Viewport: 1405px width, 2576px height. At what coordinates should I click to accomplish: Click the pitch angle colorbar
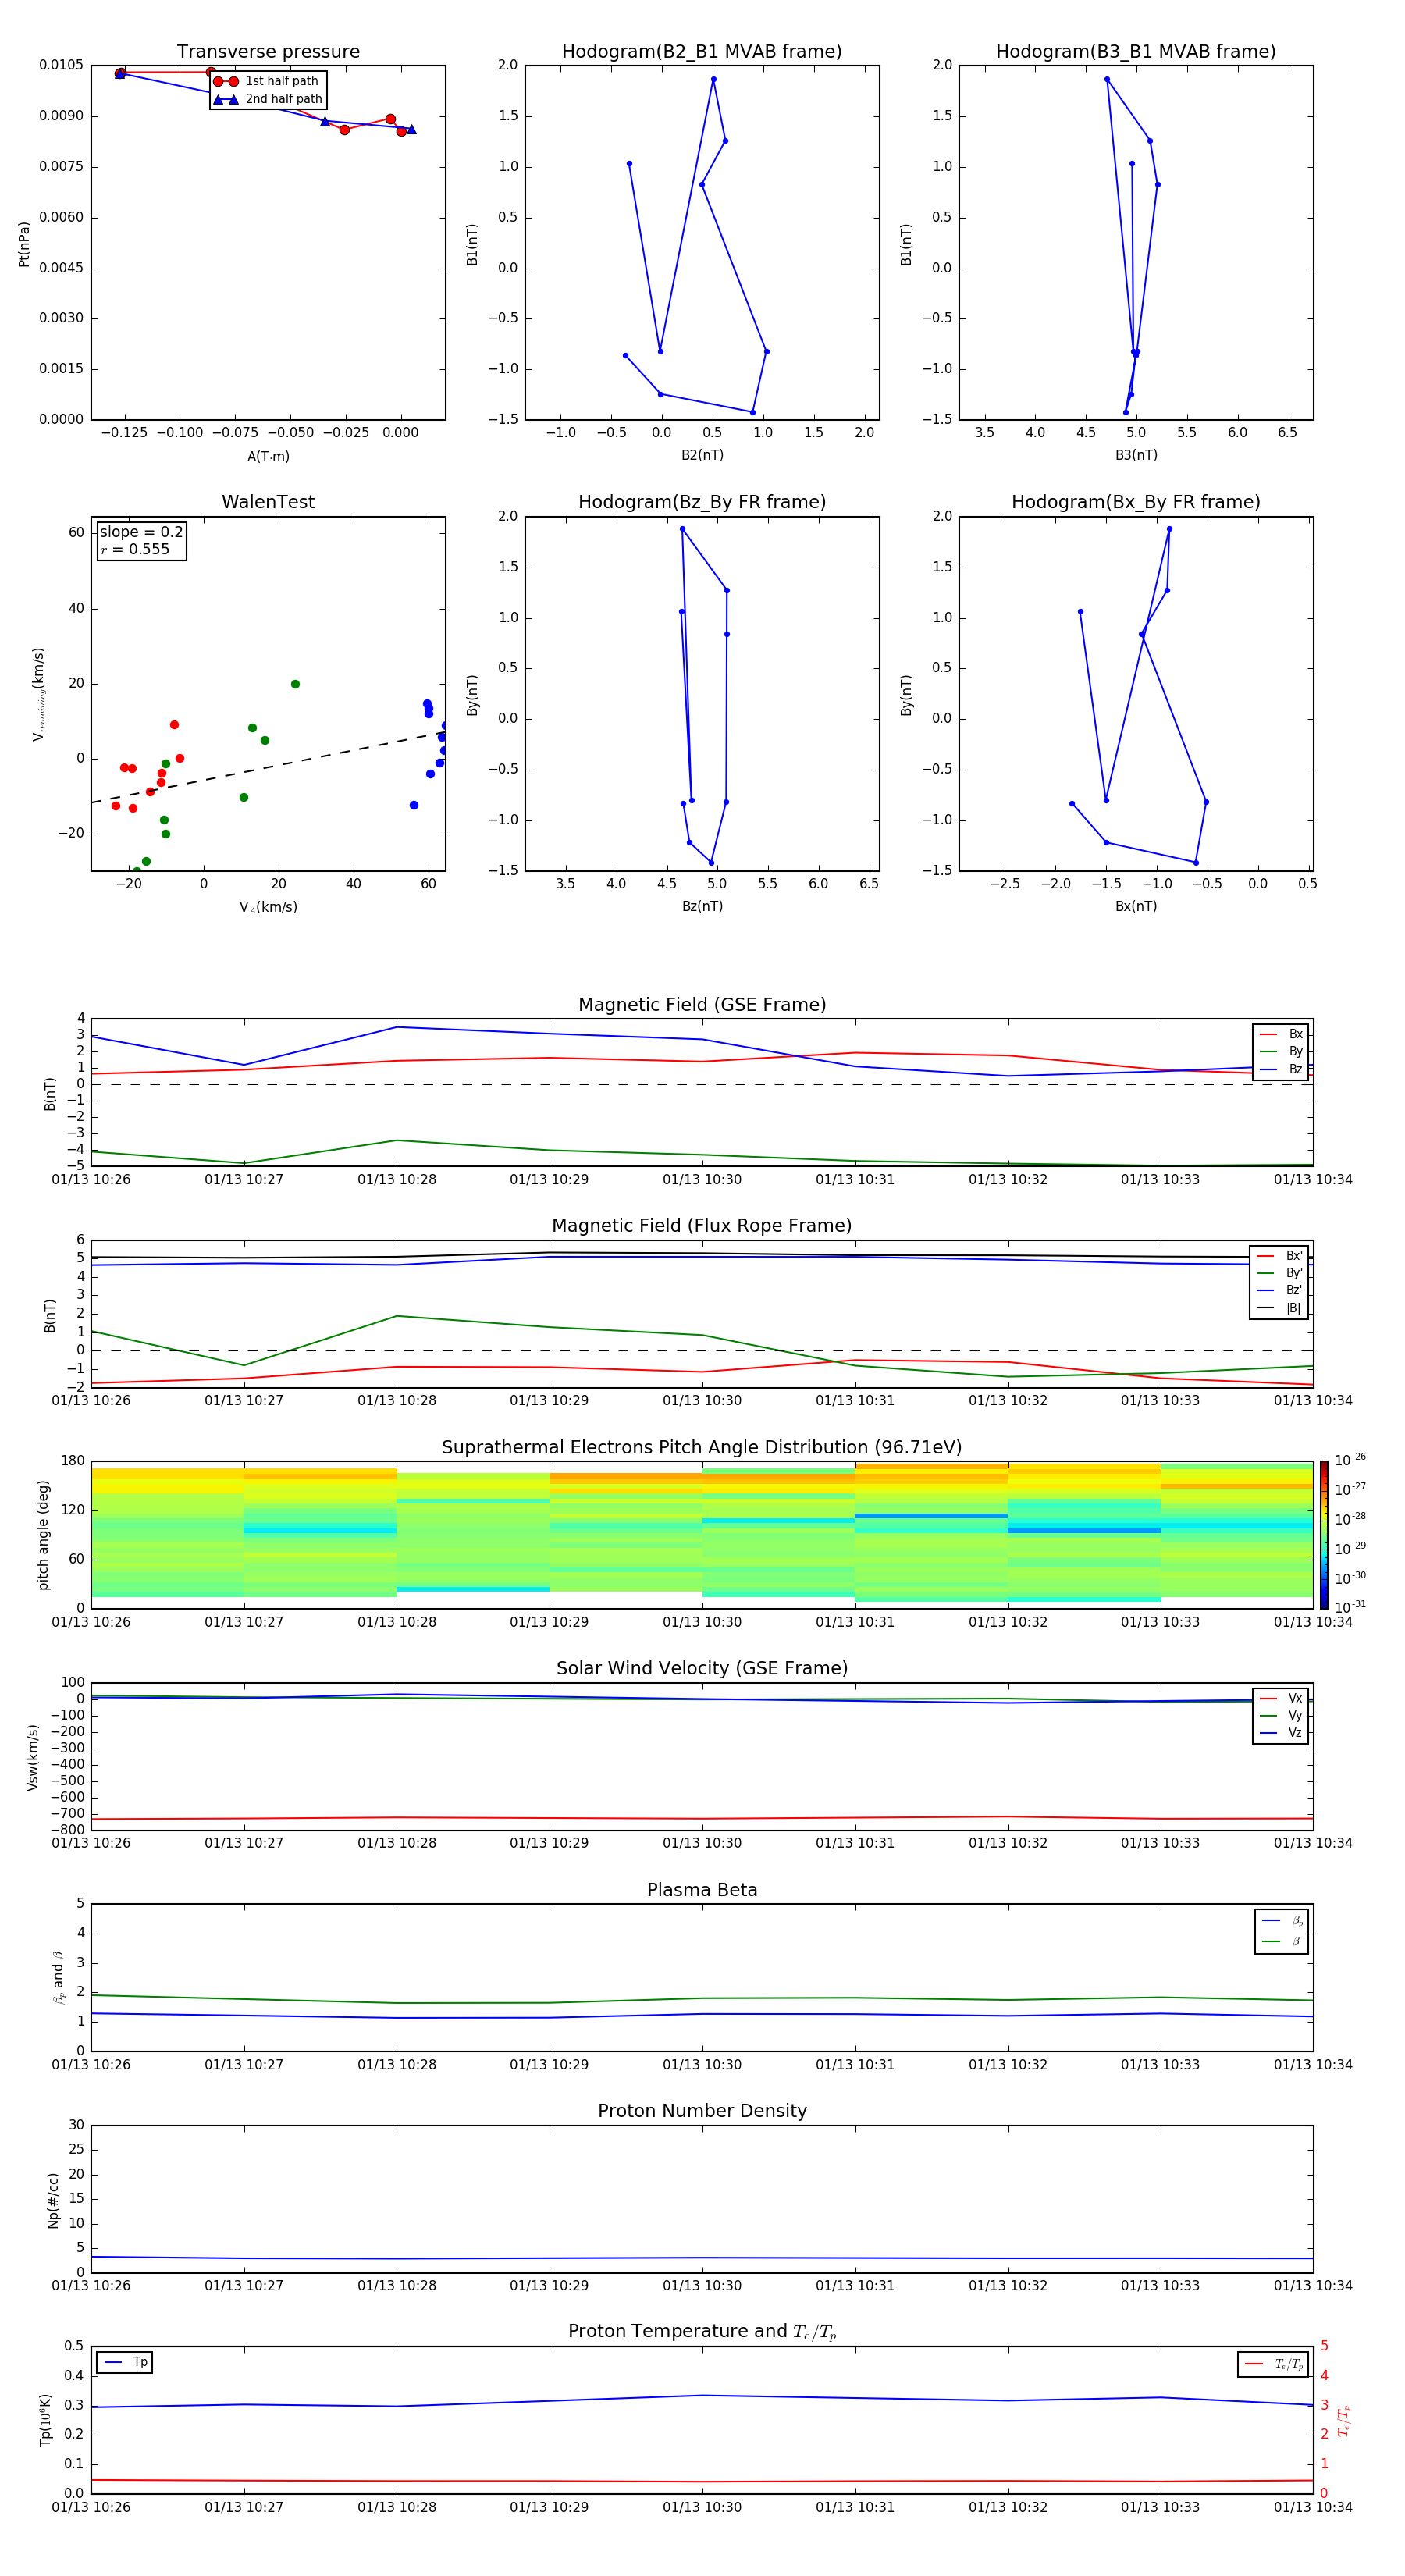(1324, 1534)
